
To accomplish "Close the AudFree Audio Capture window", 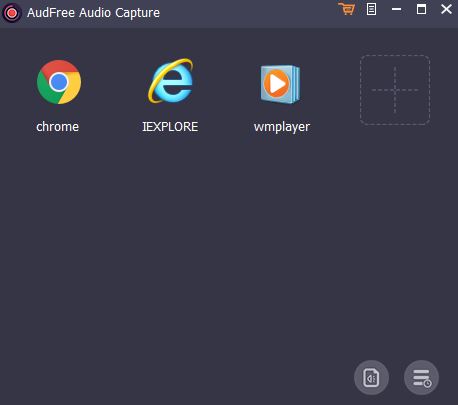I will click(446, 9).
